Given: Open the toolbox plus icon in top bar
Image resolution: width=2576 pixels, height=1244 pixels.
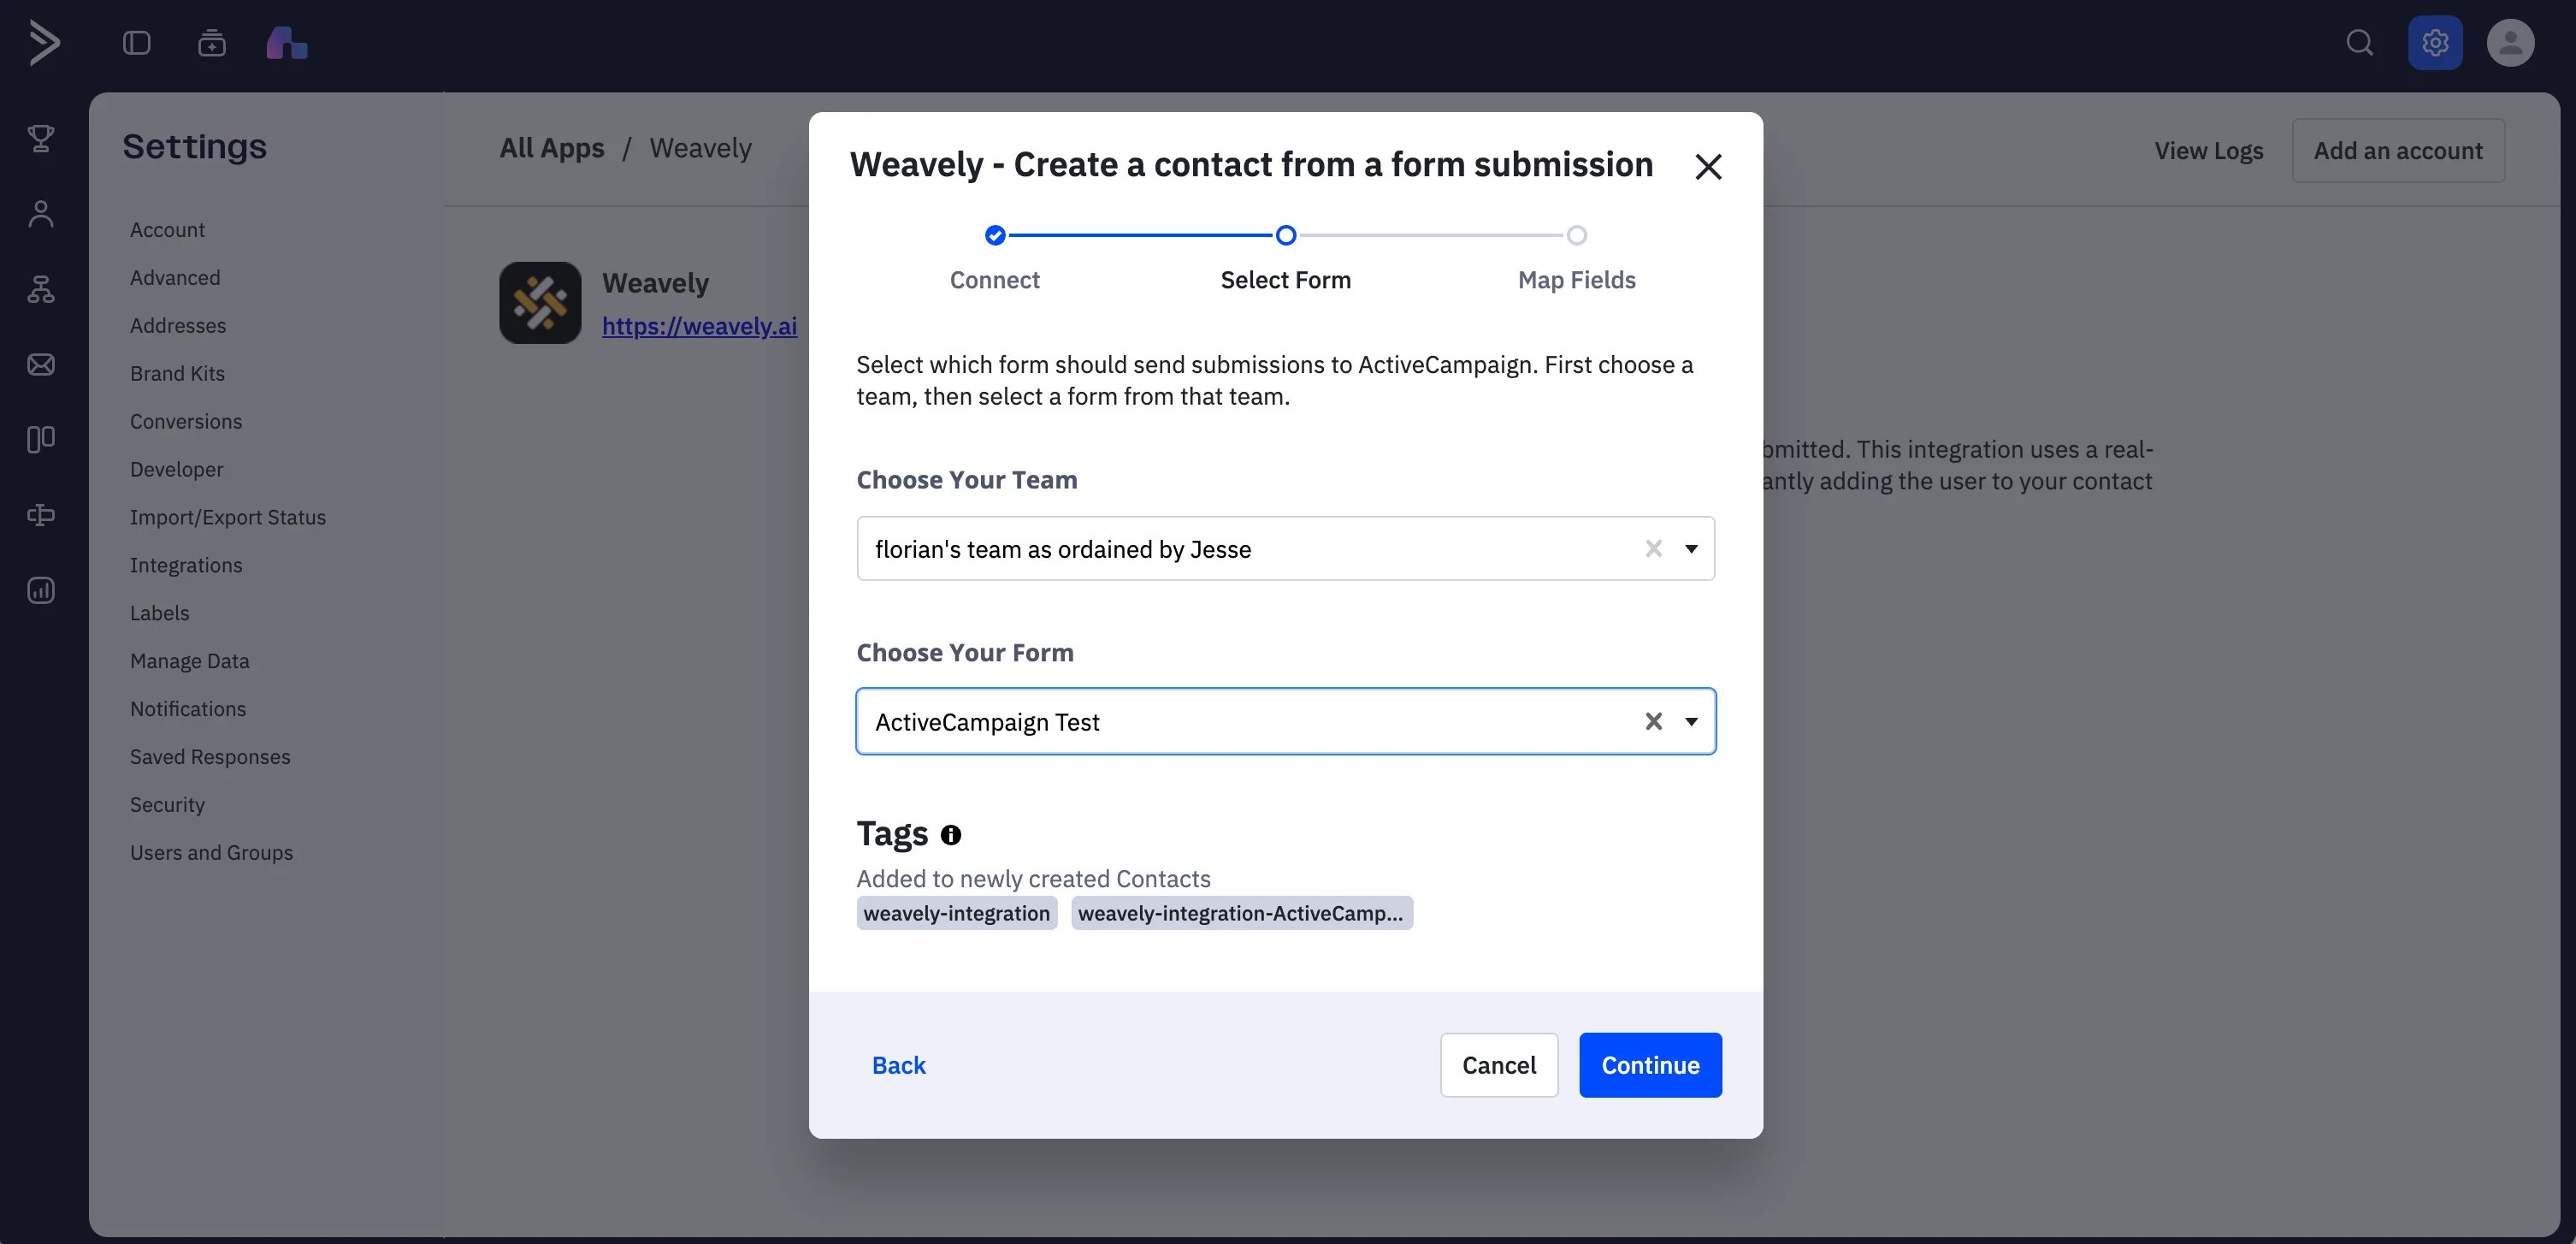Looking at the screenshot, I should 212,43.
